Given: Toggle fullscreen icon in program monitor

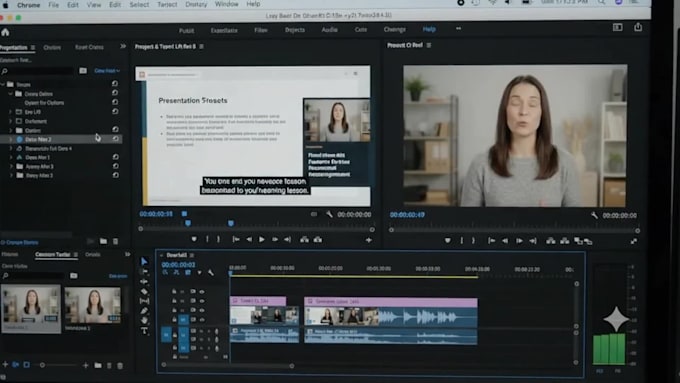Looking at the screenshot, I should tap(634, 241).
